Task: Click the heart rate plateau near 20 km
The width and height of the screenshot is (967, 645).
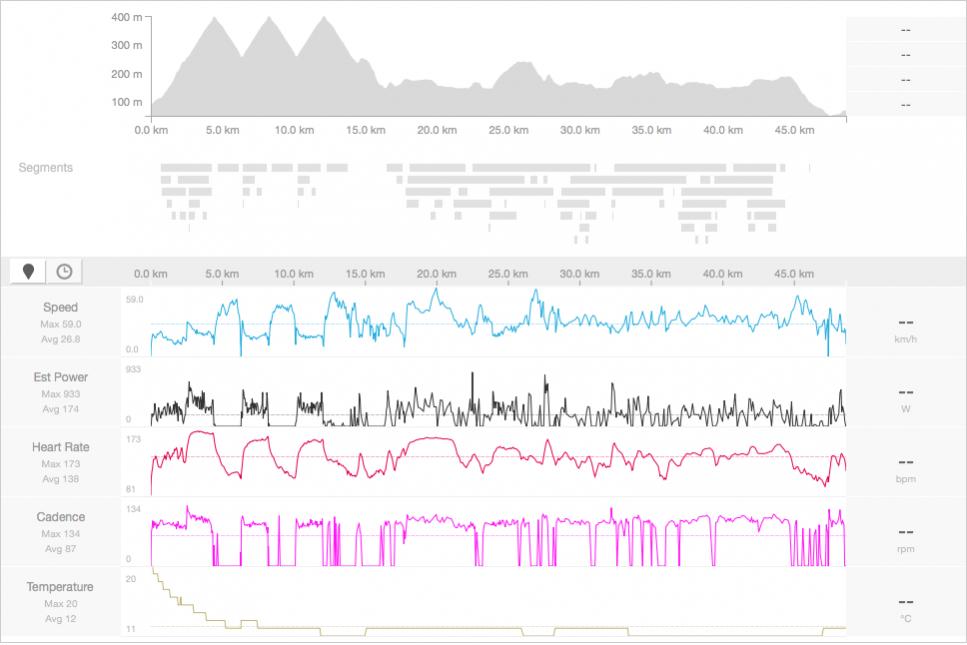Action: [x=434, y=438]
